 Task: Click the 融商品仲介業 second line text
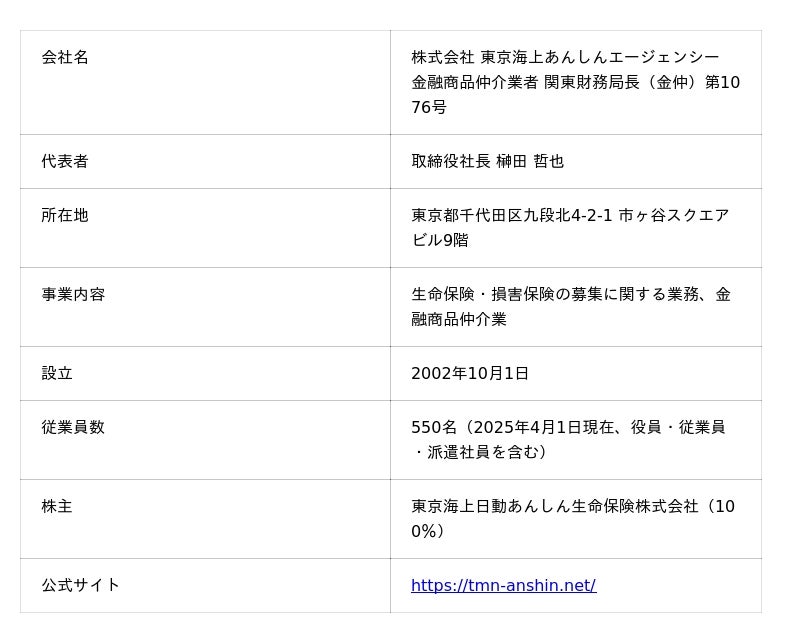[x=459, y=320]
